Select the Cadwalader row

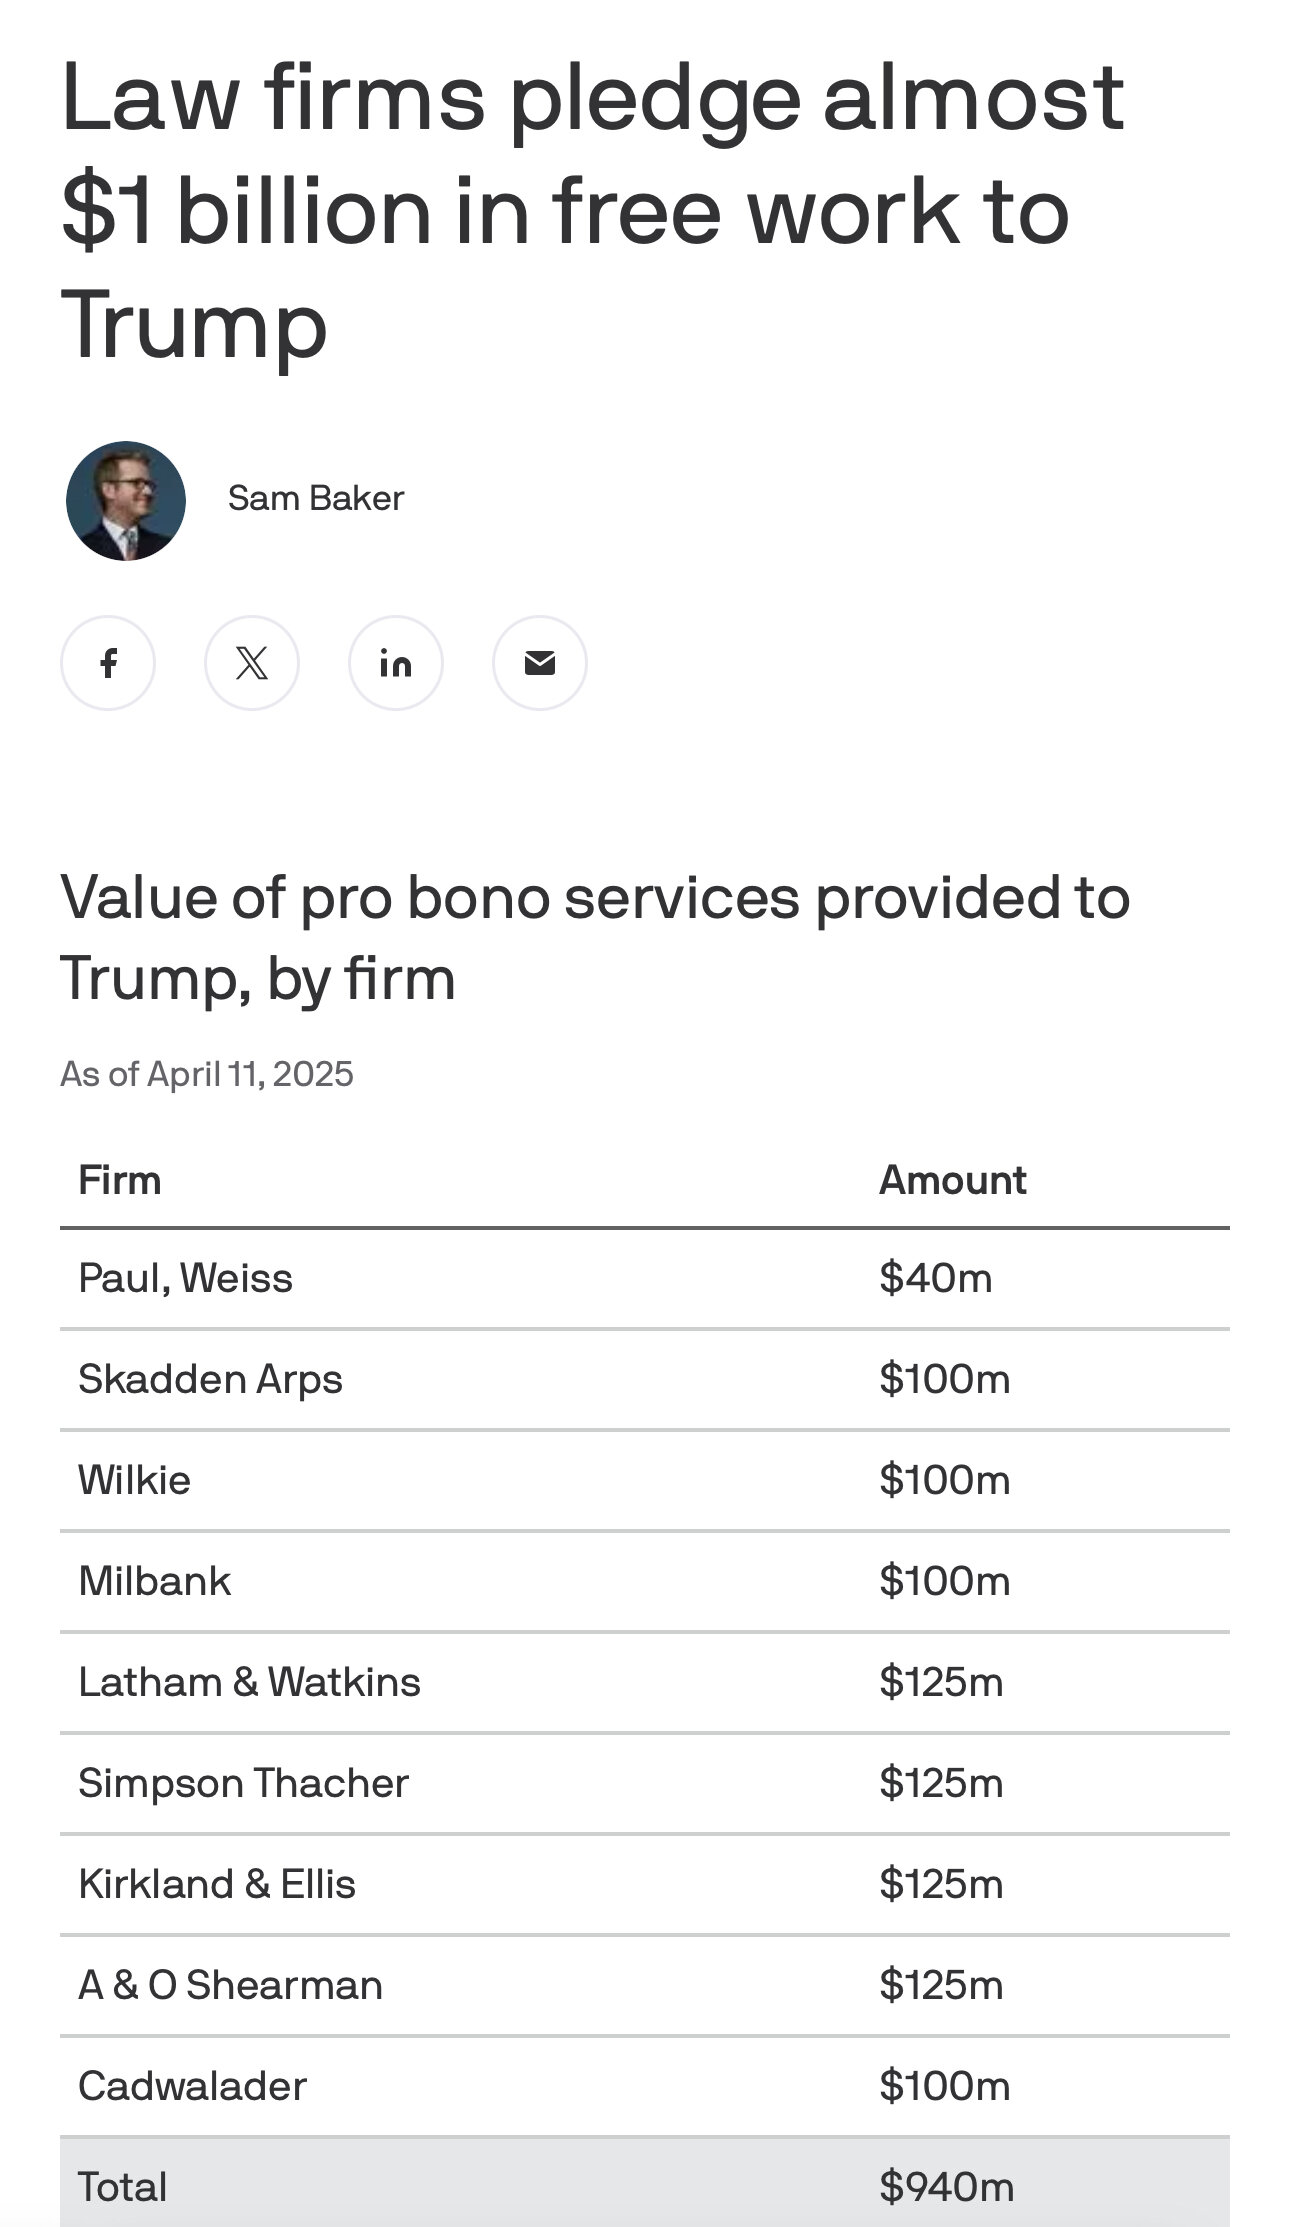click(645, 2087)
